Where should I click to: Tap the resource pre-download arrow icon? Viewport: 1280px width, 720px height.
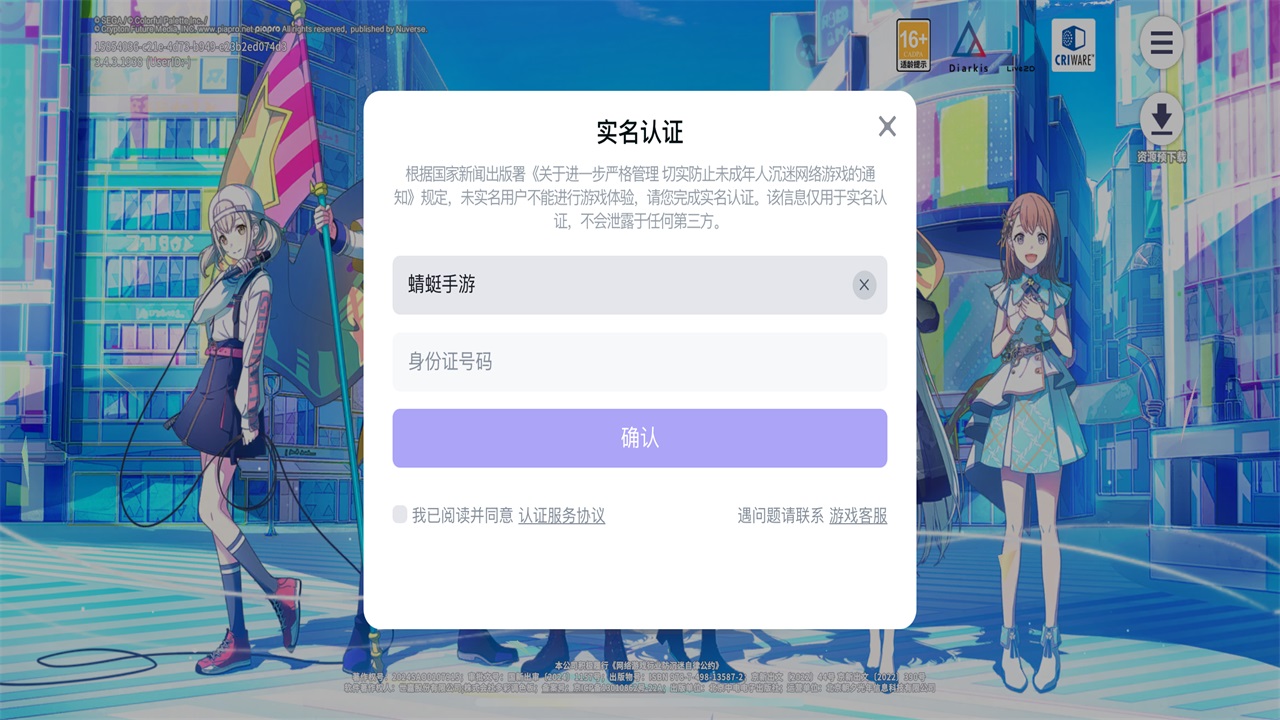pos(1161,119)
